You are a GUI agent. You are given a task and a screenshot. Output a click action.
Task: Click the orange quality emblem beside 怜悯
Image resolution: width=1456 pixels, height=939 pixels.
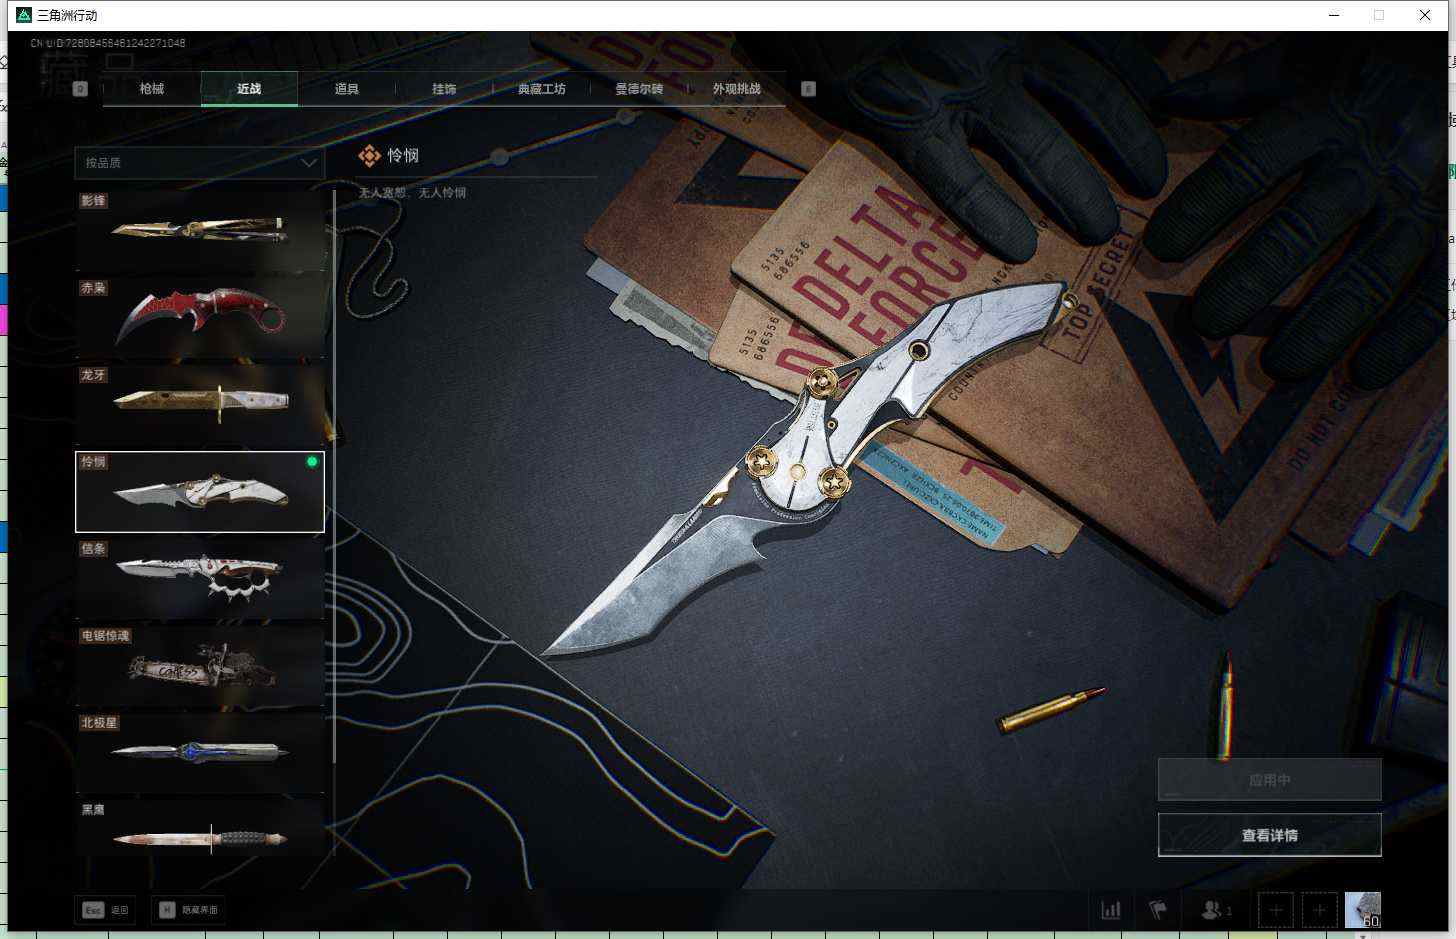tap(370, 156)
